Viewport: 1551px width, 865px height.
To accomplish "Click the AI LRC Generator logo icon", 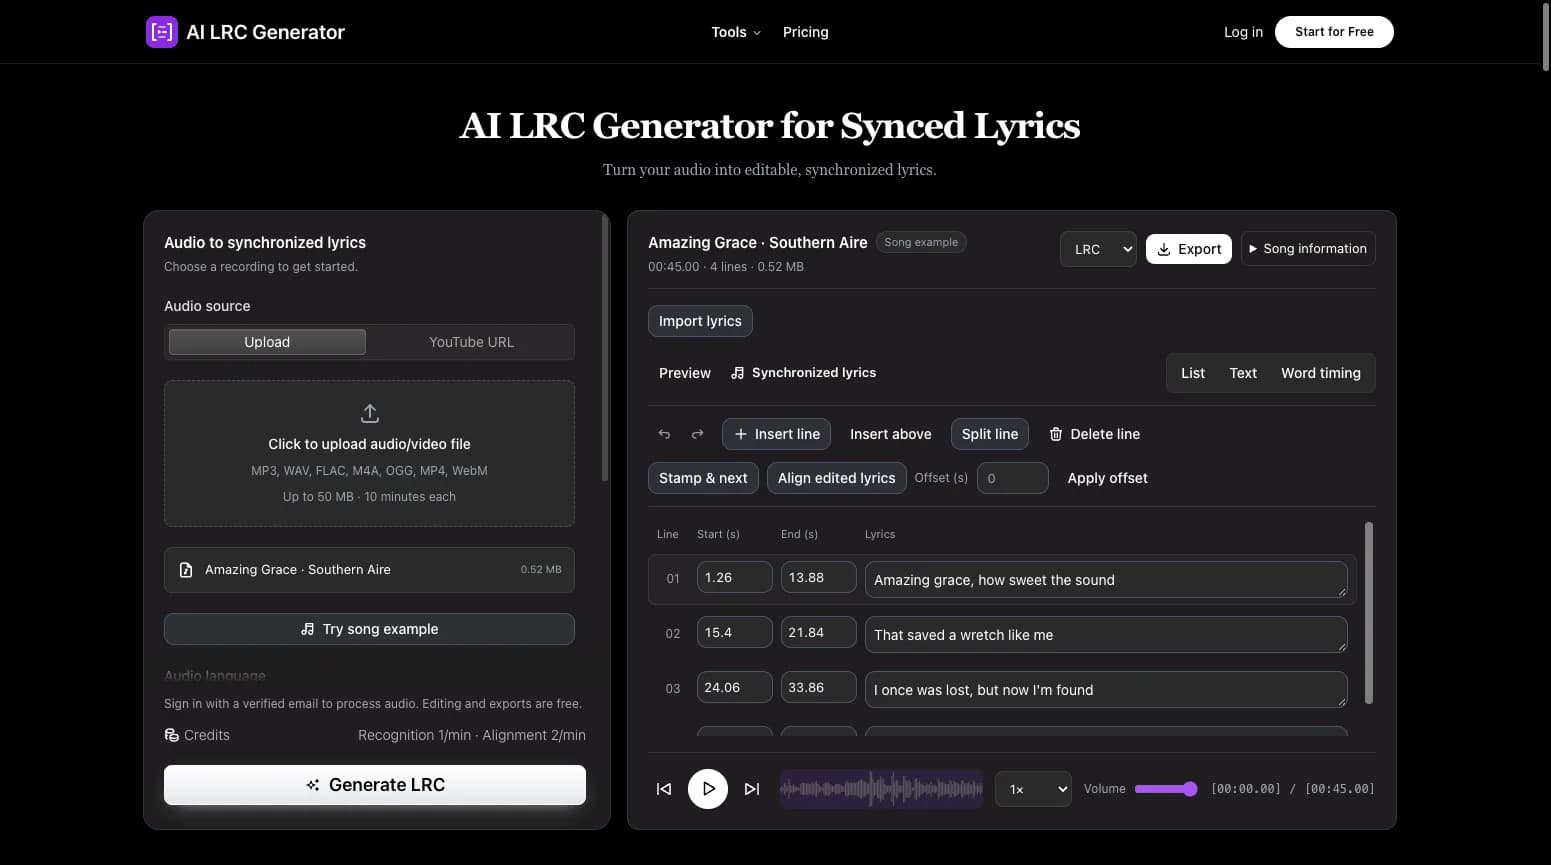I will (x=161, y=32).
